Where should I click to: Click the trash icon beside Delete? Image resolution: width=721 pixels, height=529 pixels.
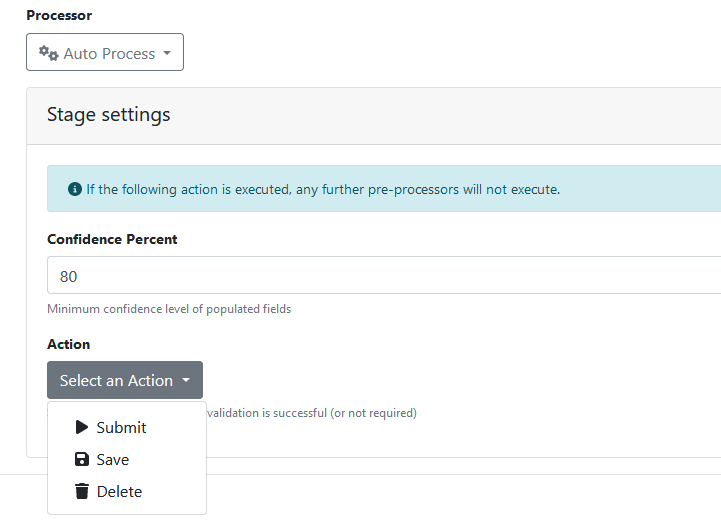pyautogui.click(x=82, y=491)
